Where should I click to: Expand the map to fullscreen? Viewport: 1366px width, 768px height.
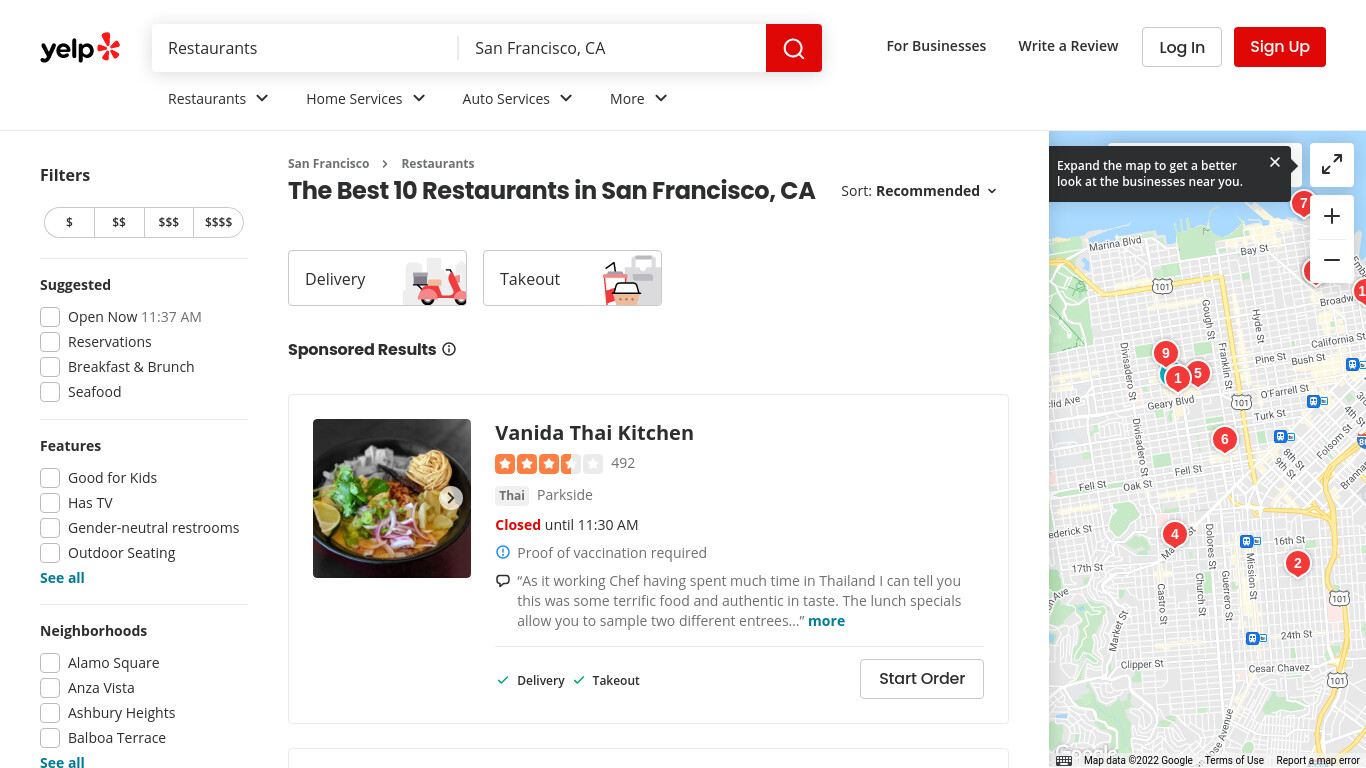pos(1332,165)
